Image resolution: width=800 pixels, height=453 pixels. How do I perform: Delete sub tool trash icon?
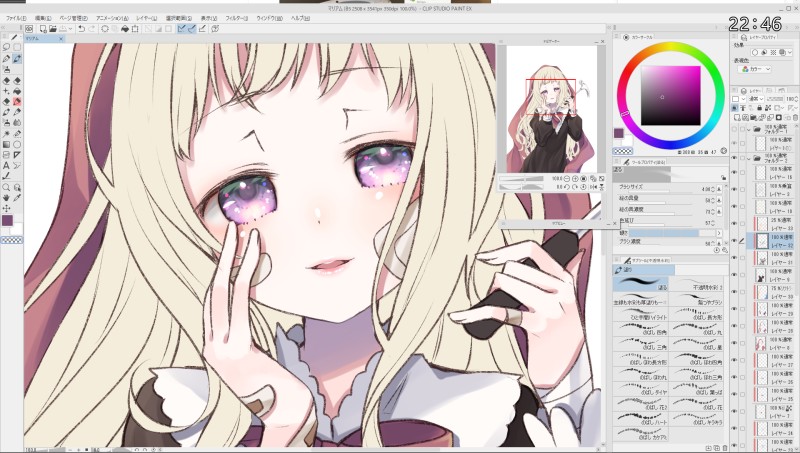tap(725, 448)
